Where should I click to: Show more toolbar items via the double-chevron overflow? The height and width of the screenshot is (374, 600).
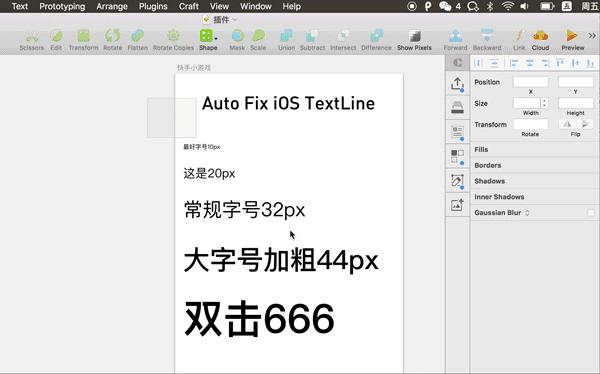coord(592,36)
